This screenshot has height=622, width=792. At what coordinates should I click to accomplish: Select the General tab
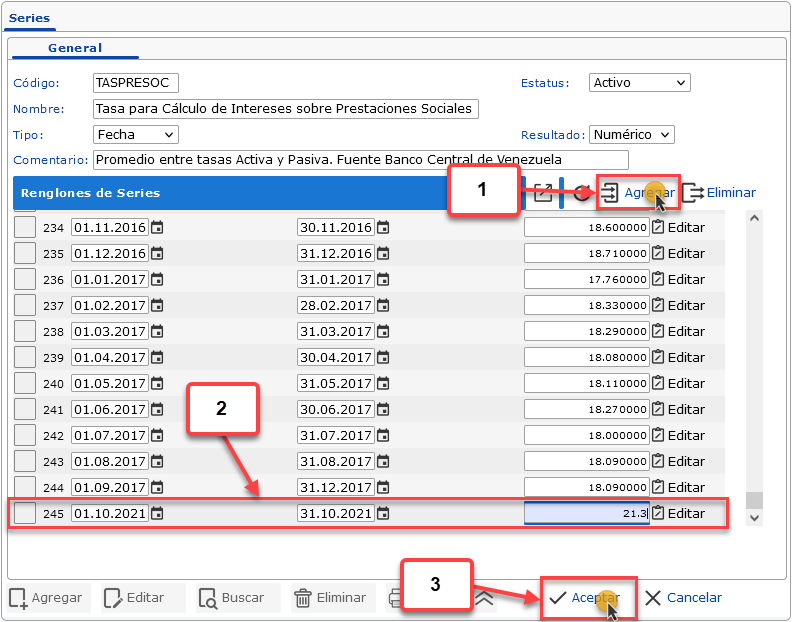click(x=75, y=48)
